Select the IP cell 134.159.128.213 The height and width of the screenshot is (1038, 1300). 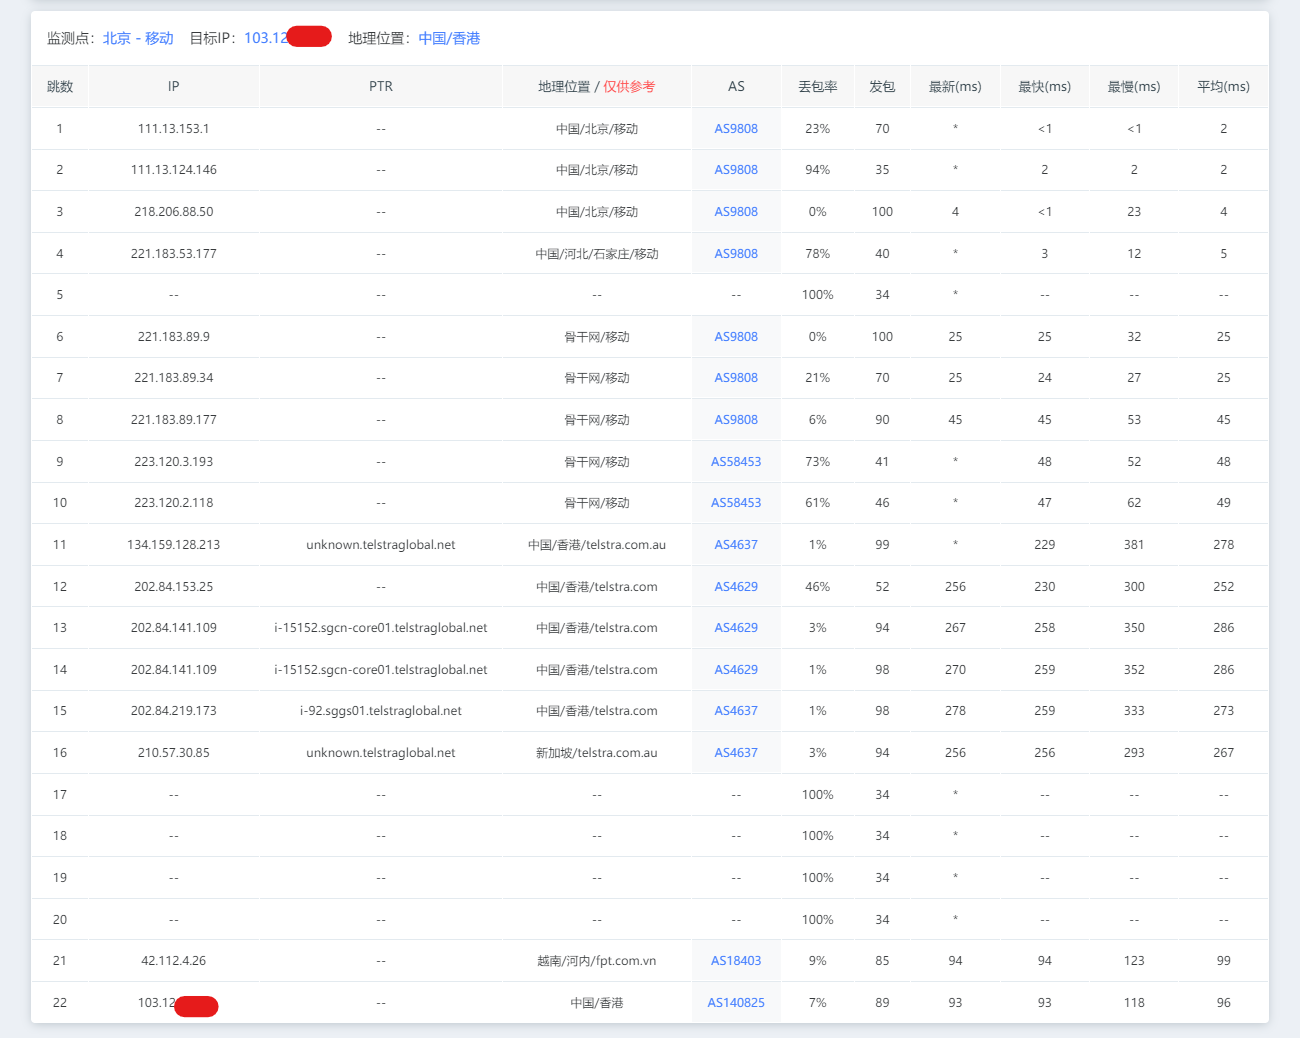(174, 545)
